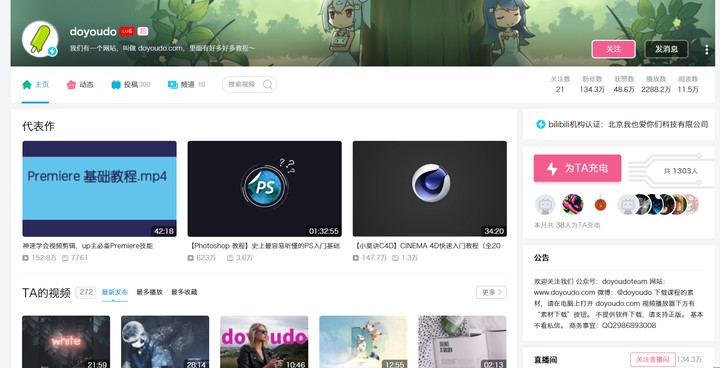The width and height of the screenshot is (720, 368).
Task: Open the Premiere 基础教程 video thumbnail
Action: [x=99, y=189]
